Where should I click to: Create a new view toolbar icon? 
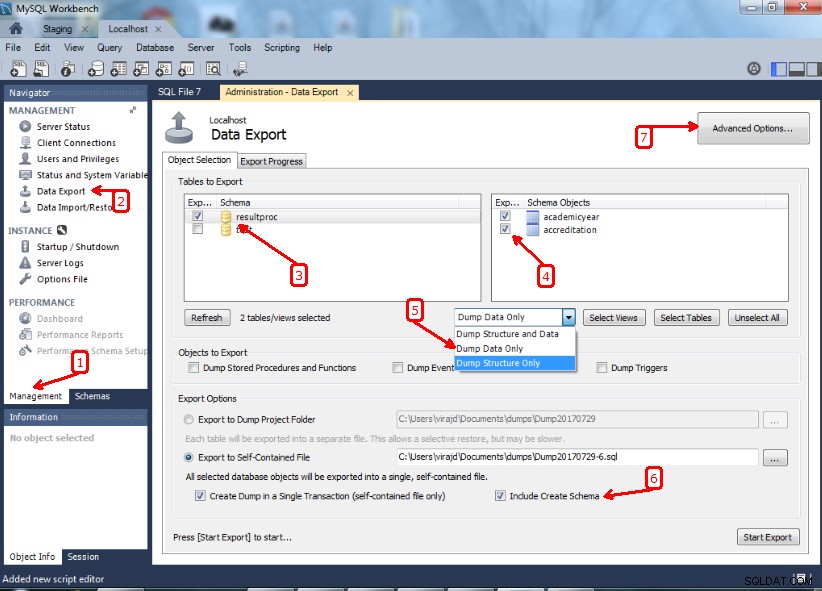click(x=141, y=69)
